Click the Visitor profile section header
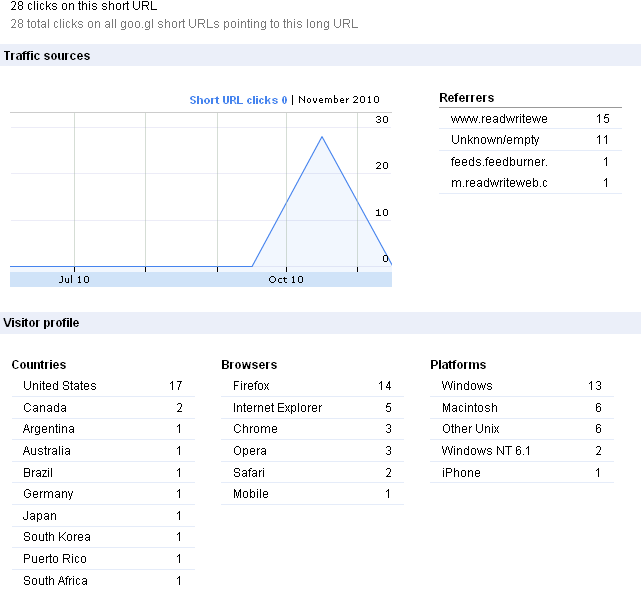 pyautogui.click(x=41, y=323)
